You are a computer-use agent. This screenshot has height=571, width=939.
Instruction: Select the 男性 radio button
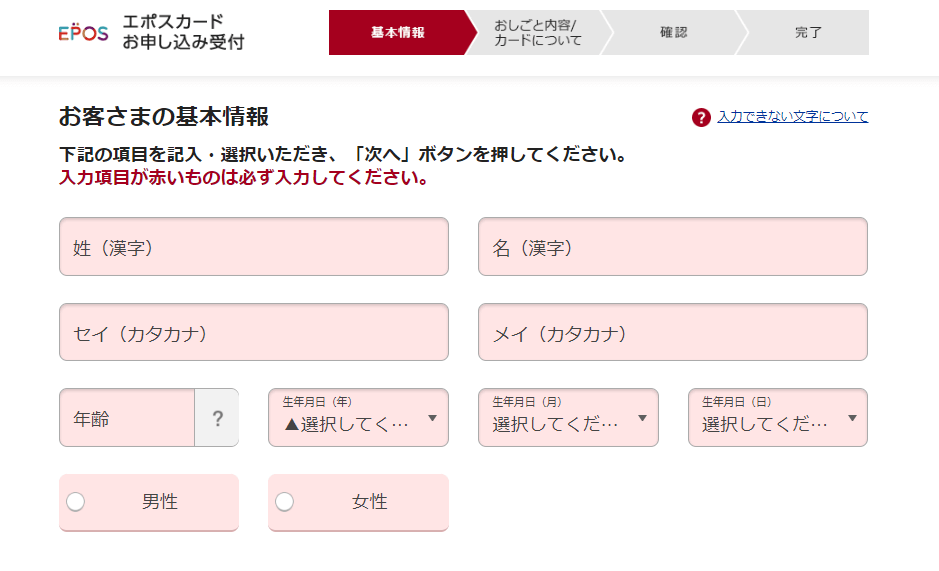click(x=76, y=502)
